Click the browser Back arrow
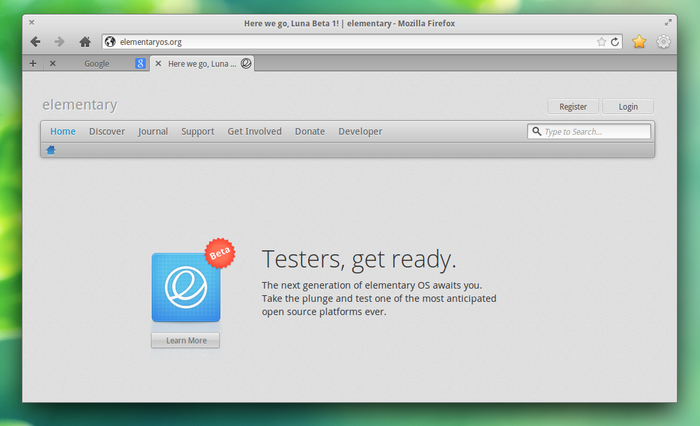Screen dimensions: 700x426 [35, 42]
